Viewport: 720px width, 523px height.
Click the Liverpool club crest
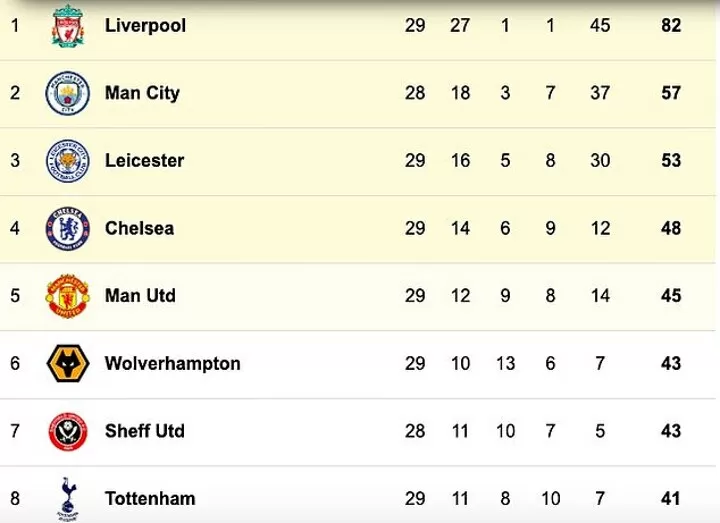[68, 26]
